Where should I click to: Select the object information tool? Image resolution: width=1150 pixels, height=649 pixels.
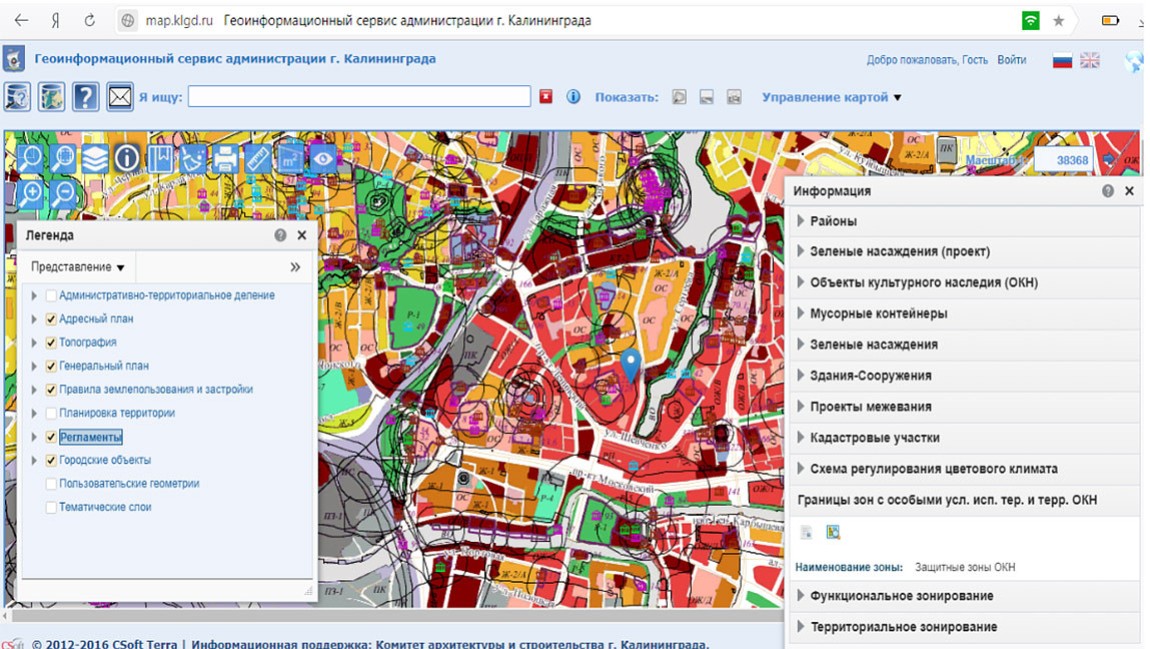pyautogui.click(x=127, y=158)
